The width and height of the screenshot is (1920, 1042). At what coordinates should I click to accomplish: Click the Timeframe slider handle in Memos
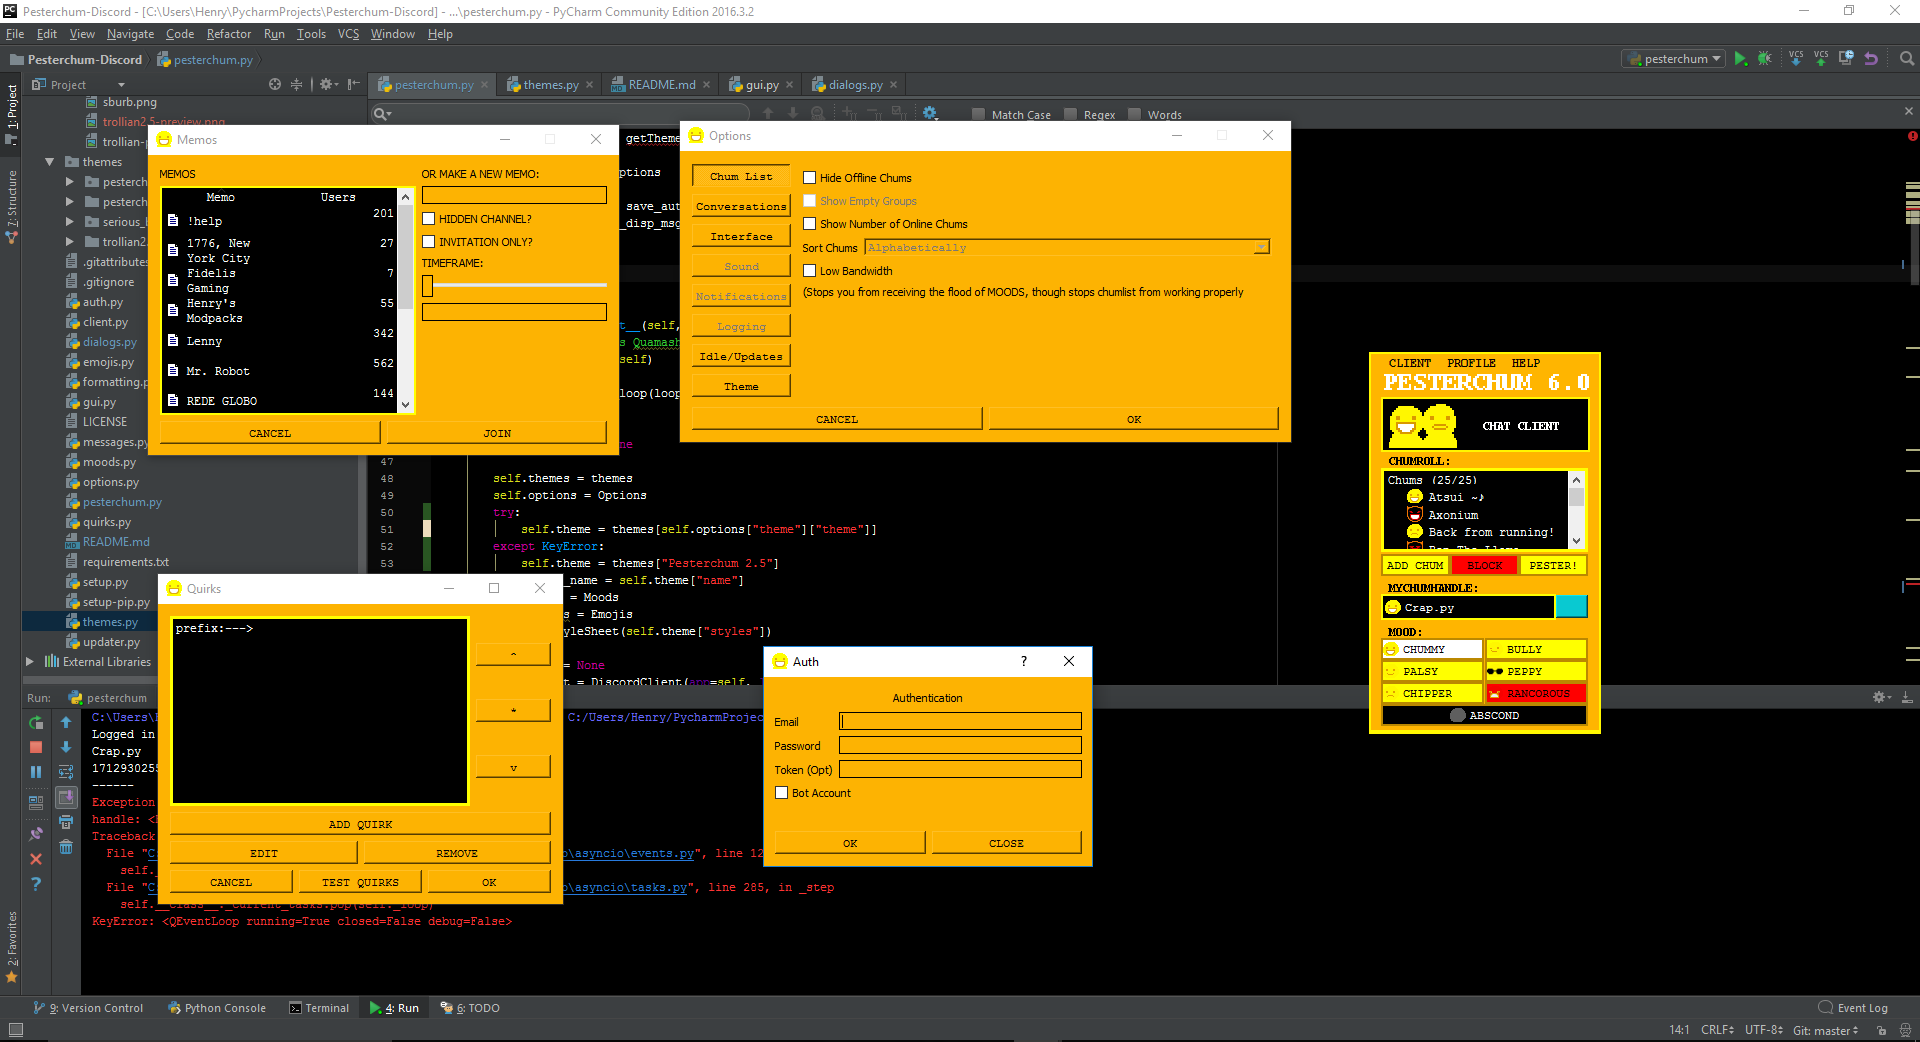click(x=428, y=286)
